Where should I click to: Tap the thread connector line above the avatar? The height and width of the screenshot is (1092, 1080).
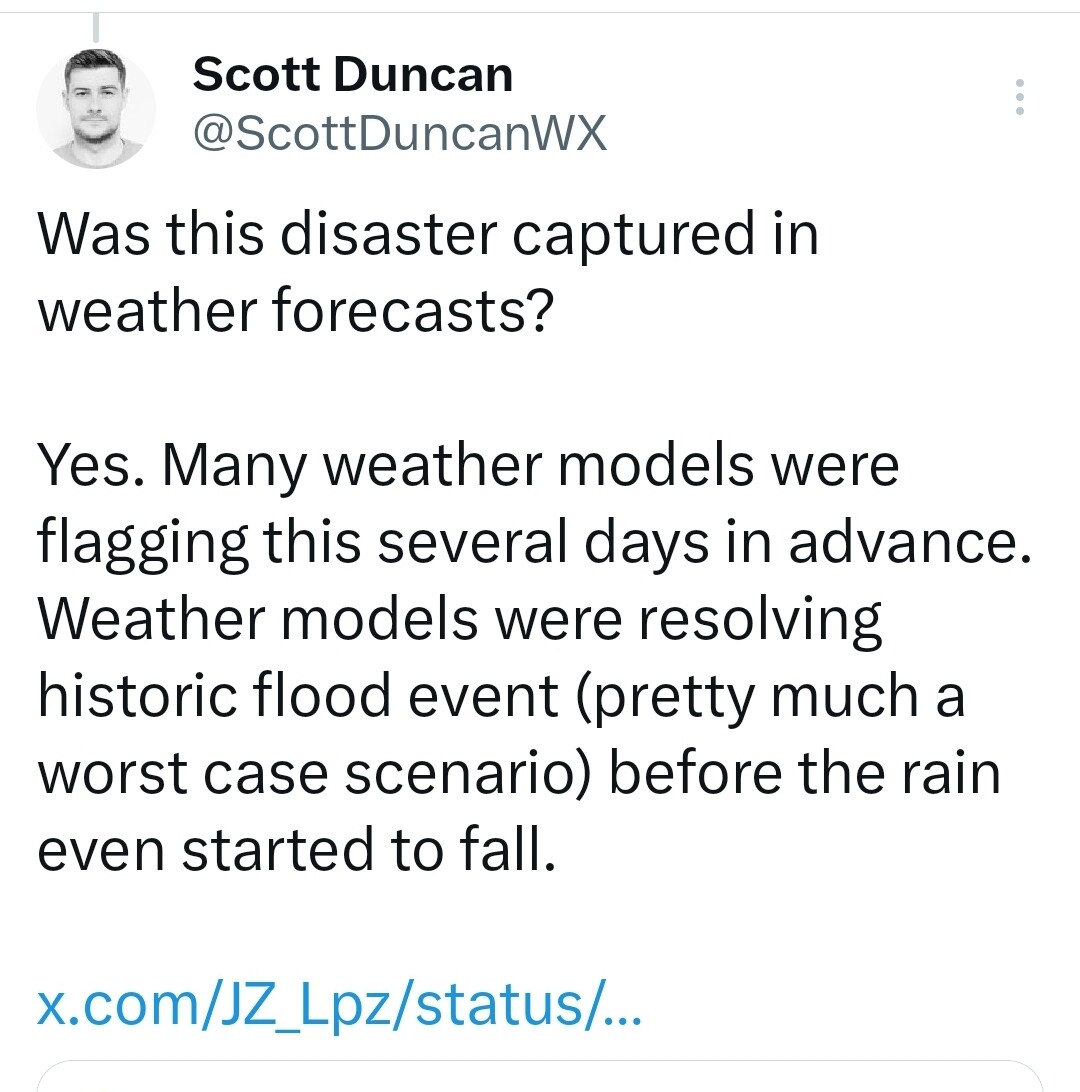(x=96, y=27)
